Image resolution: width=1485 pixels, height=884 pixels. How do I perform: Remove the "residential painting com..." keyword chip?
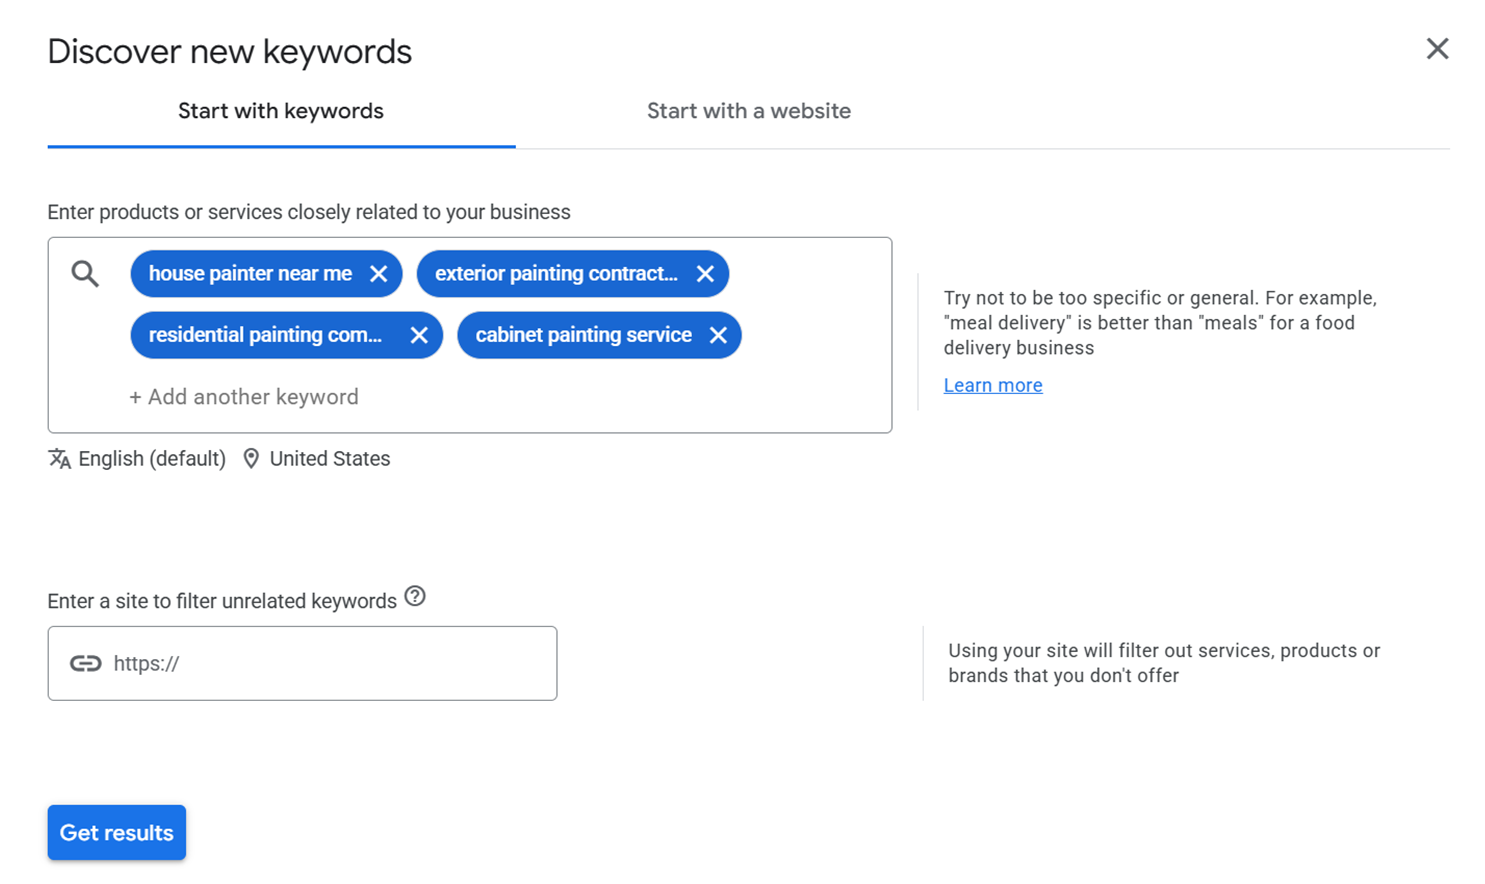pos(419,335)
